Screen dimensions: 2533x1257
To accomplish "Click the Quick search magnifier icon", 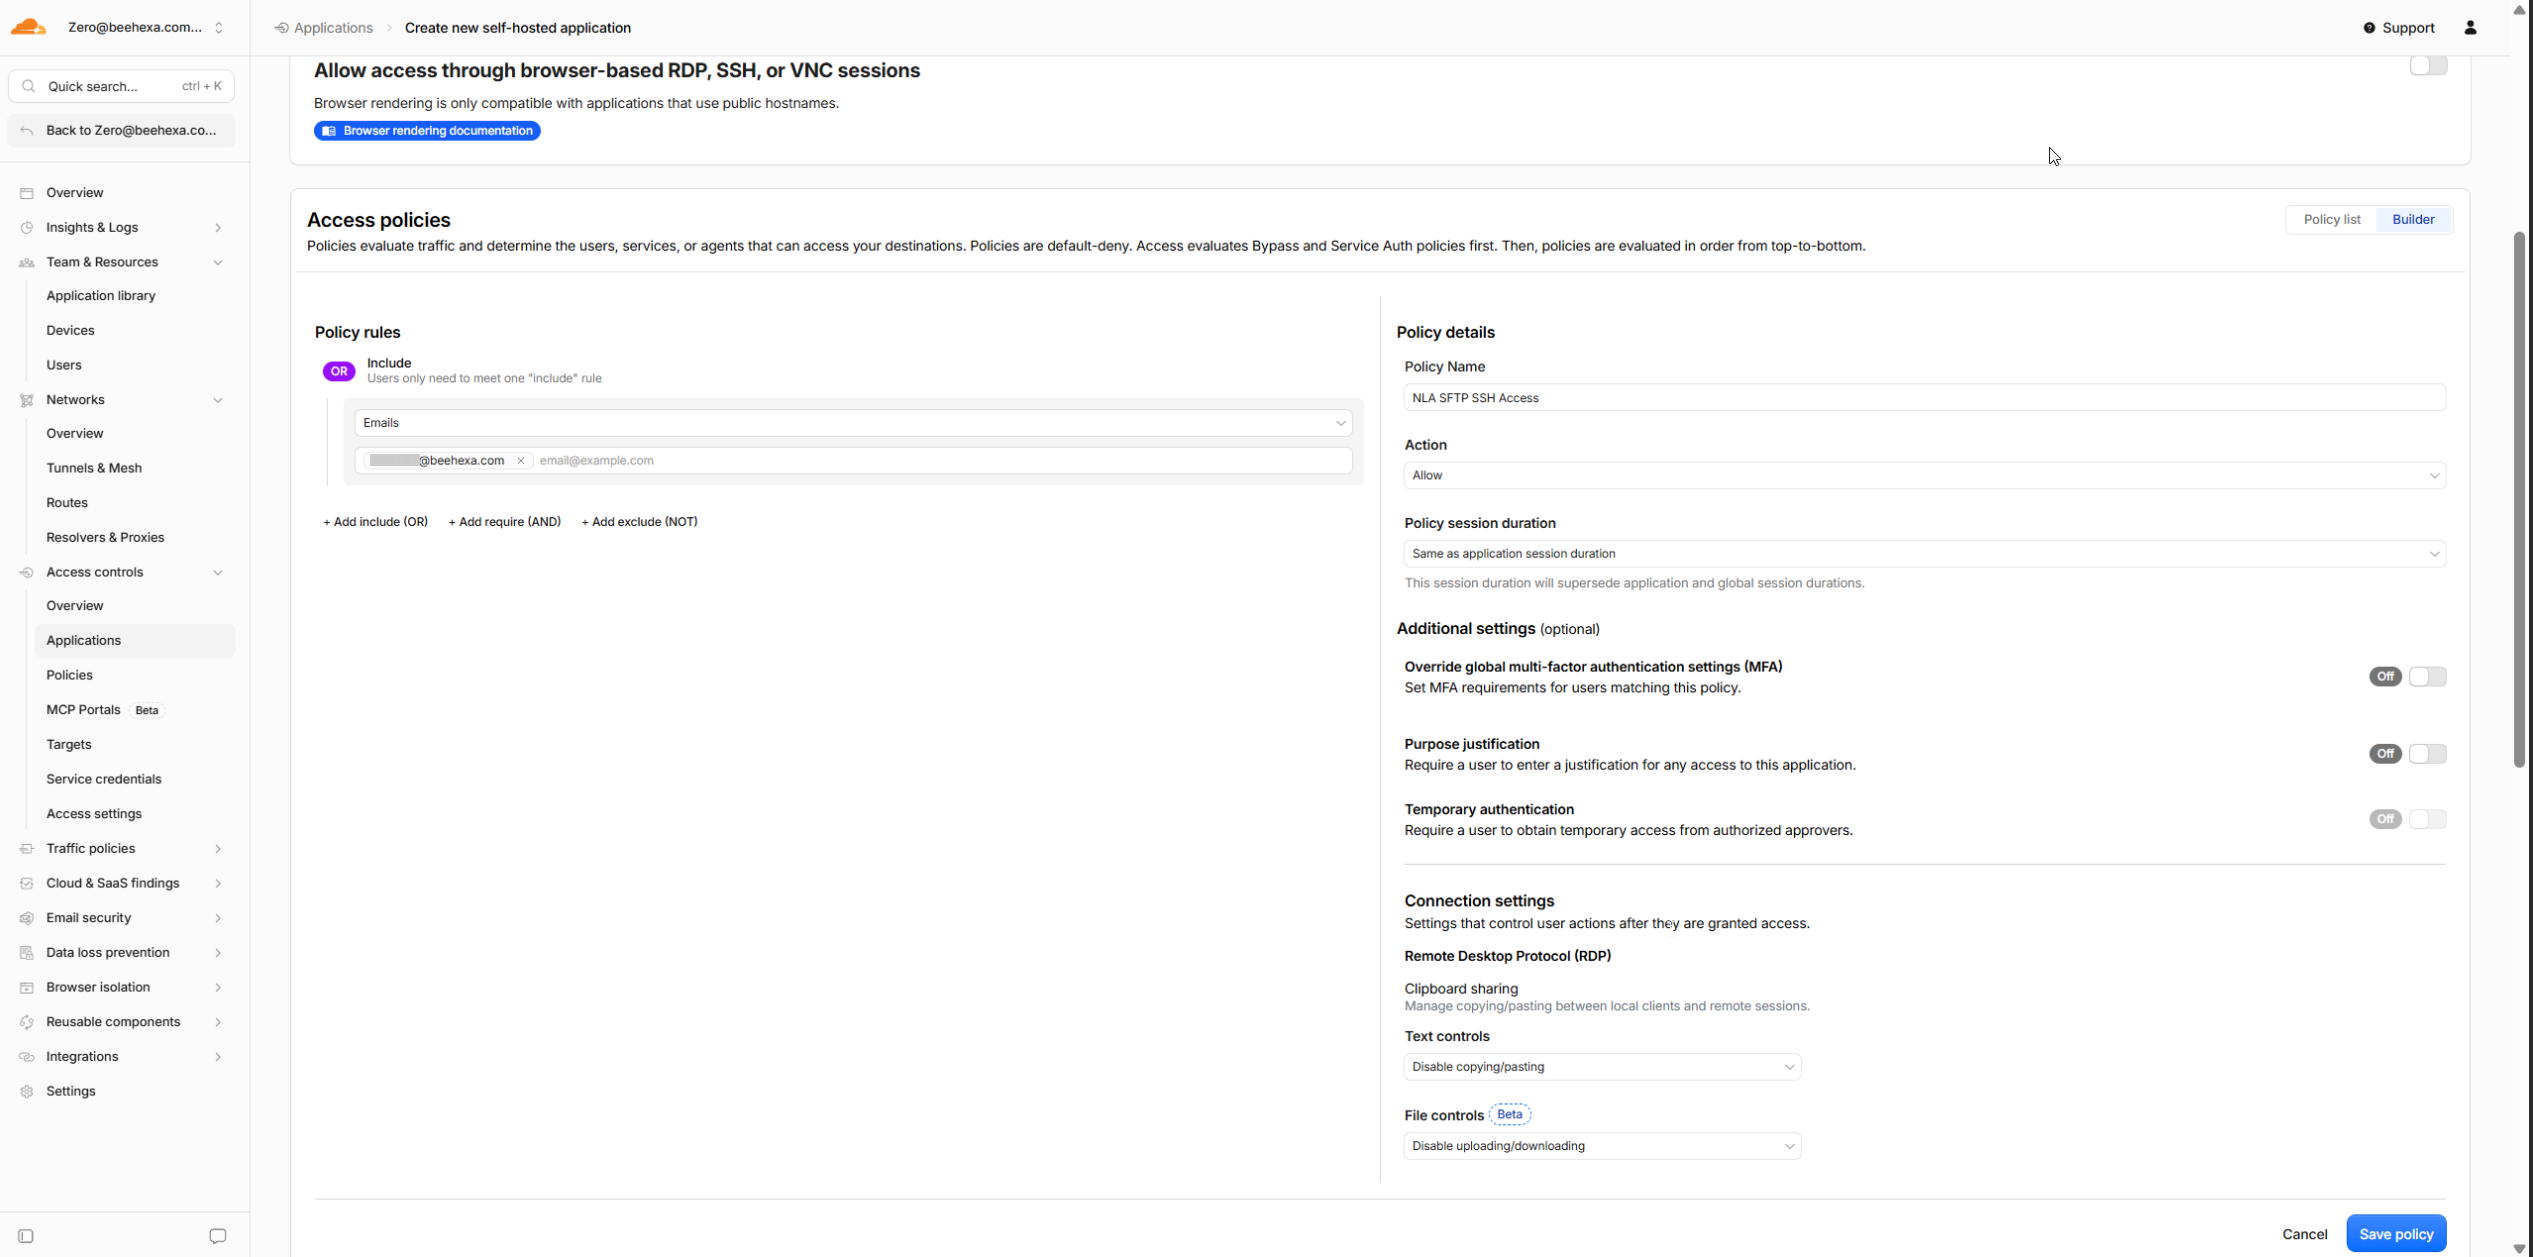I will coord(29,86).
